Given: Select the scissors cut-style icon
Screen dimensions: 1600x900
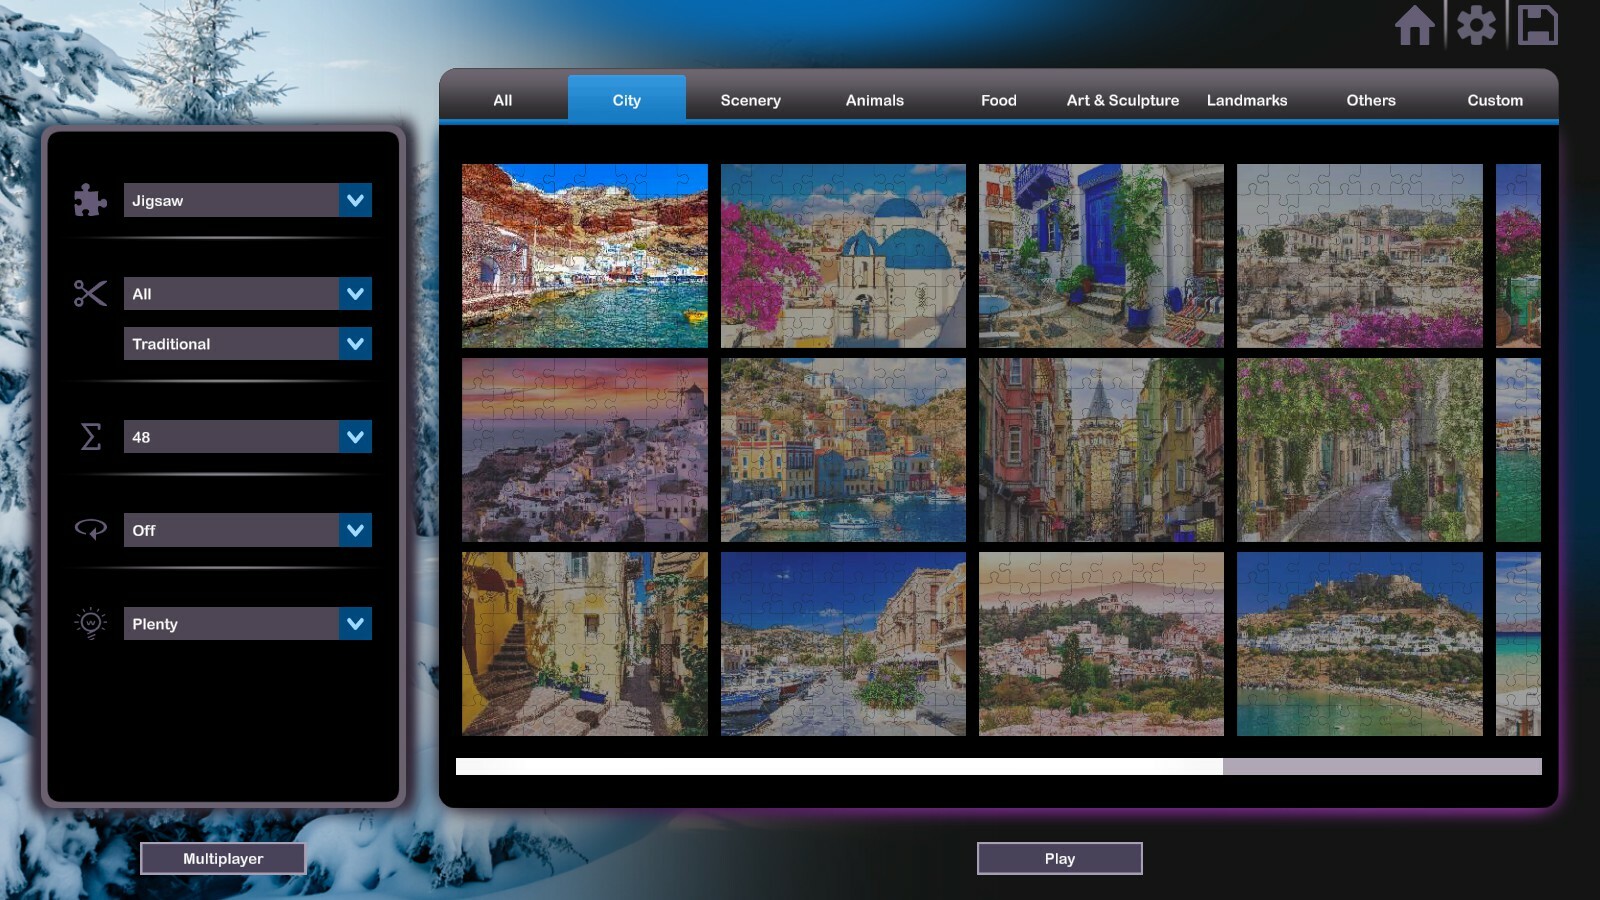Looking at the screenshot, I should [x=89, y=293].
